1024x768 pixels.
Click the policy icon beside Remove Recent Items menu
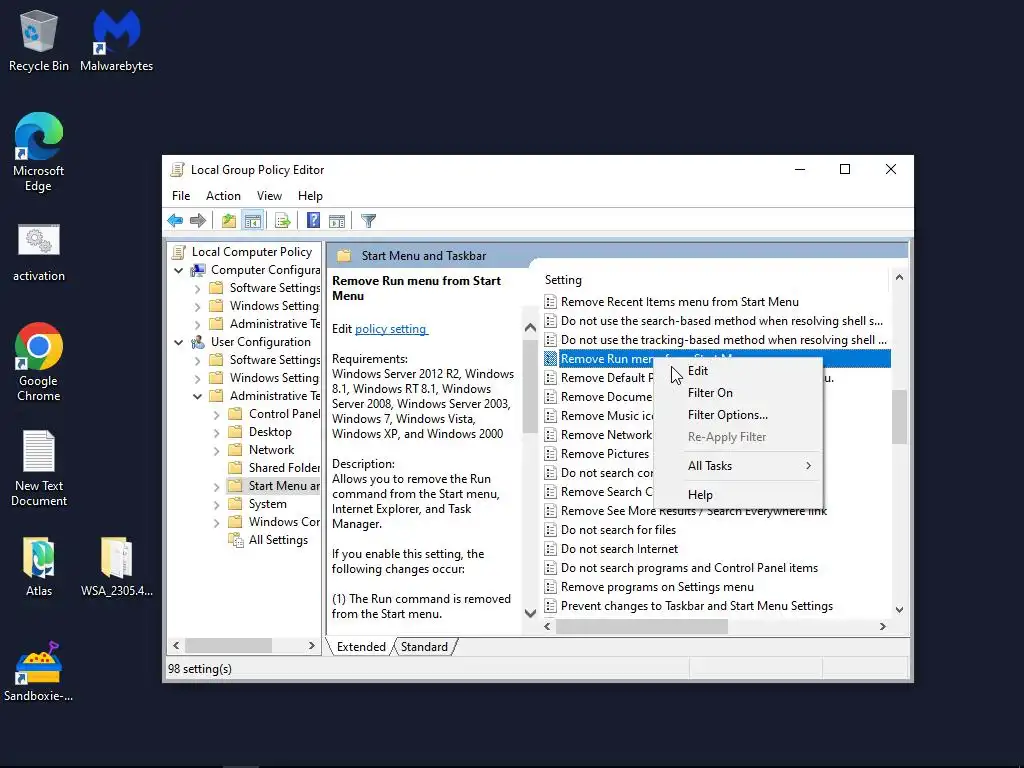551,302
